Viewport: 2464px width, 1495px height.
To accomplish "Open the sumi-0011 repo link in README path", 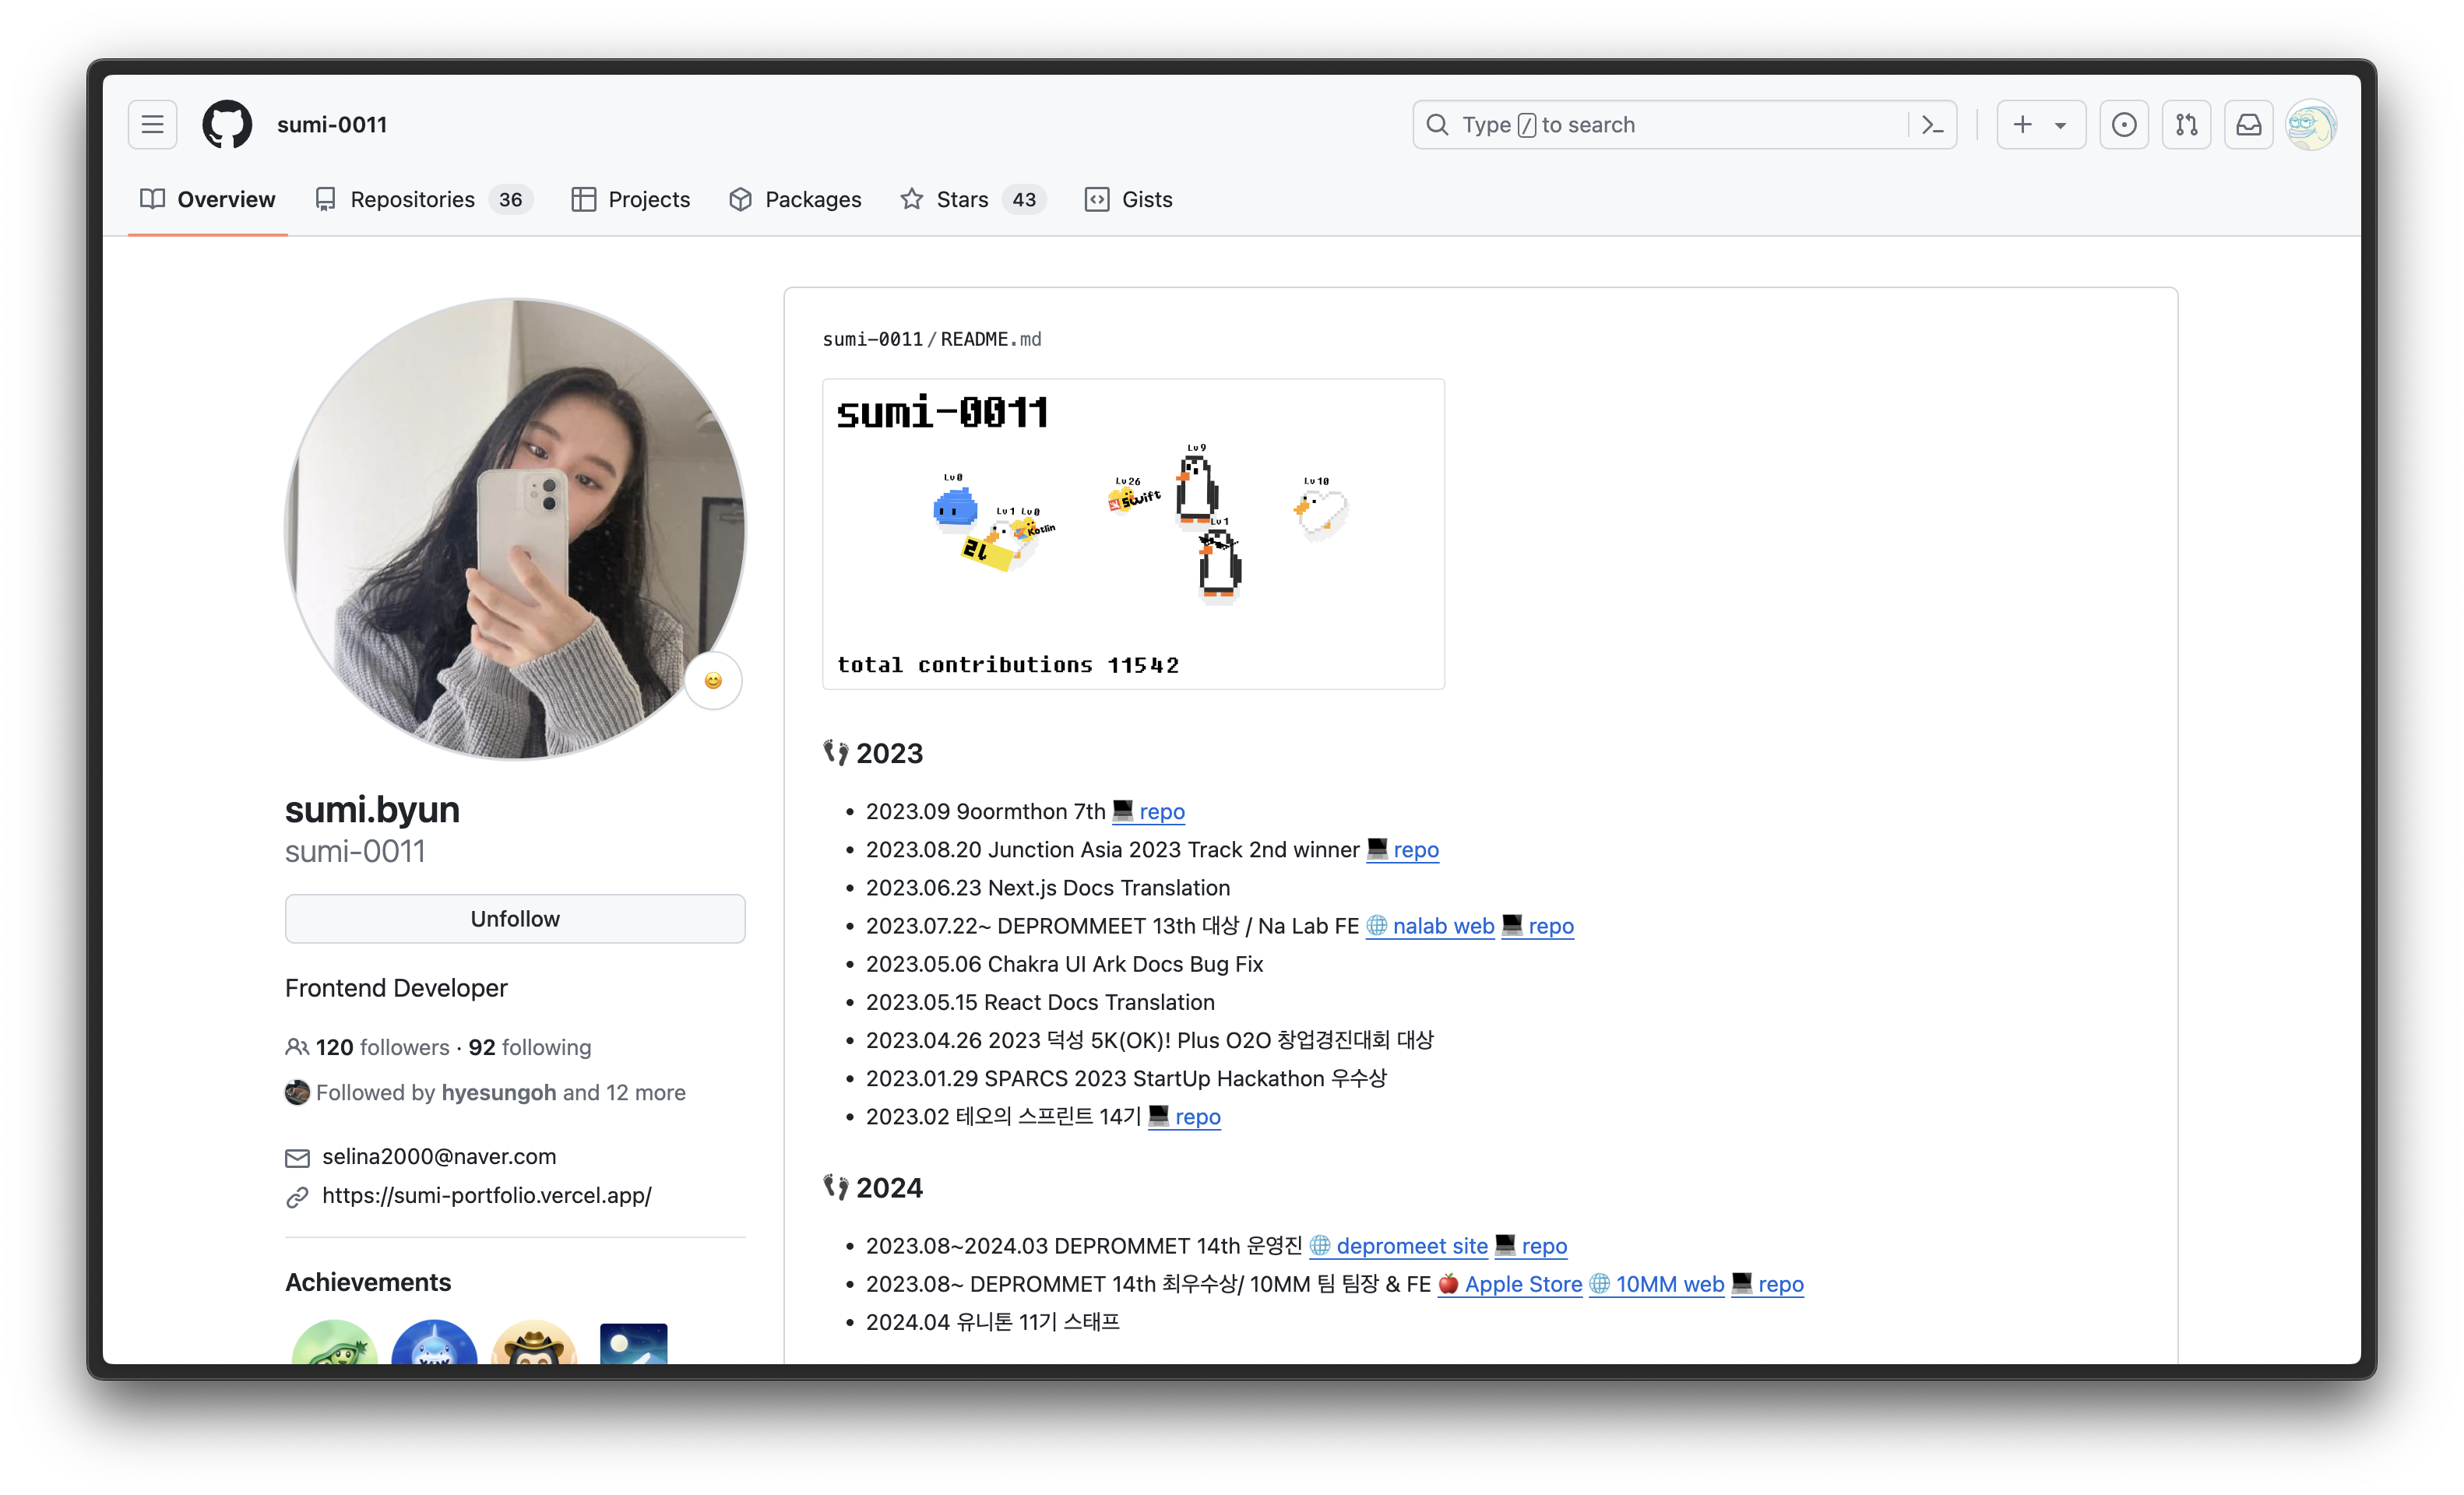I will [872, 339].
